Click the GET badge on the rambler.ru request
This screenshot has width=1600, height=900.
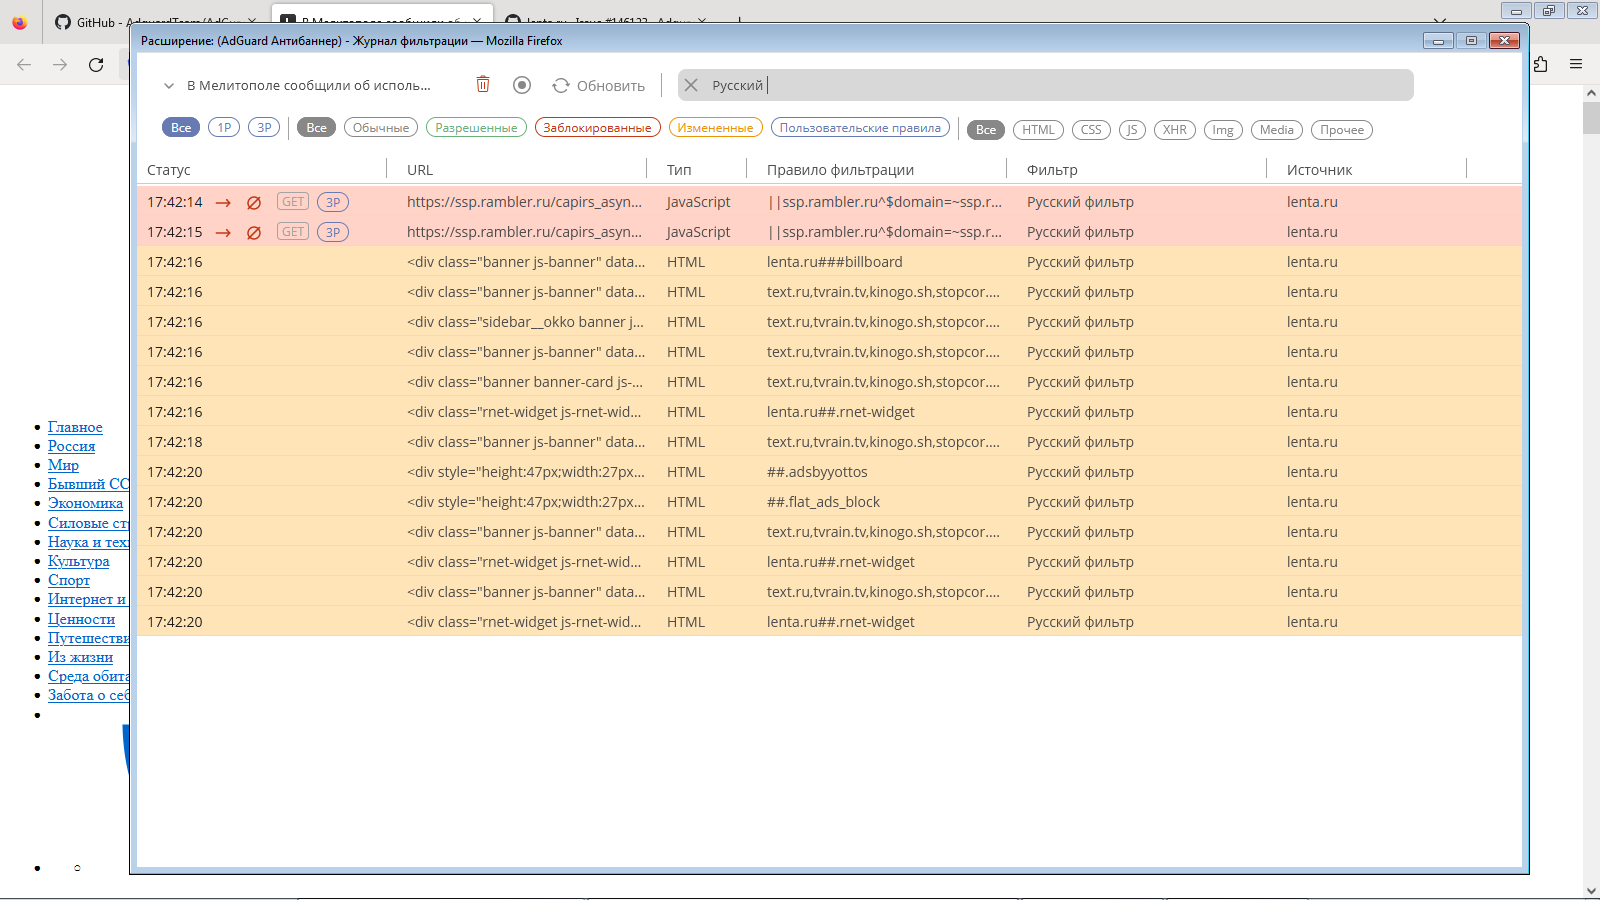click(291, 202)
